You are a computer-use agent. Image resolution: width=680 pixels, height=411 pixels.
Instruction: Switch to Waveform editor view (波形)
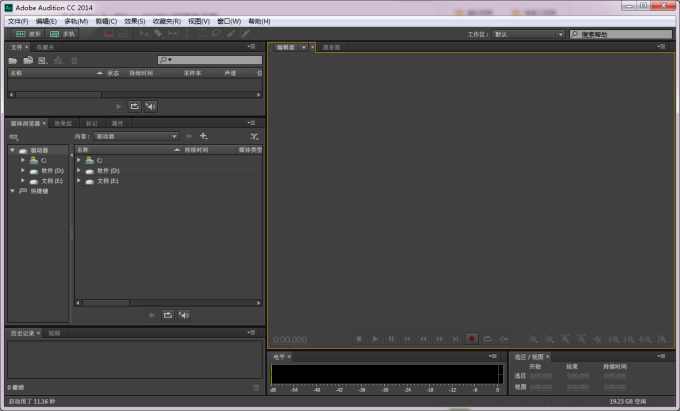27,34
